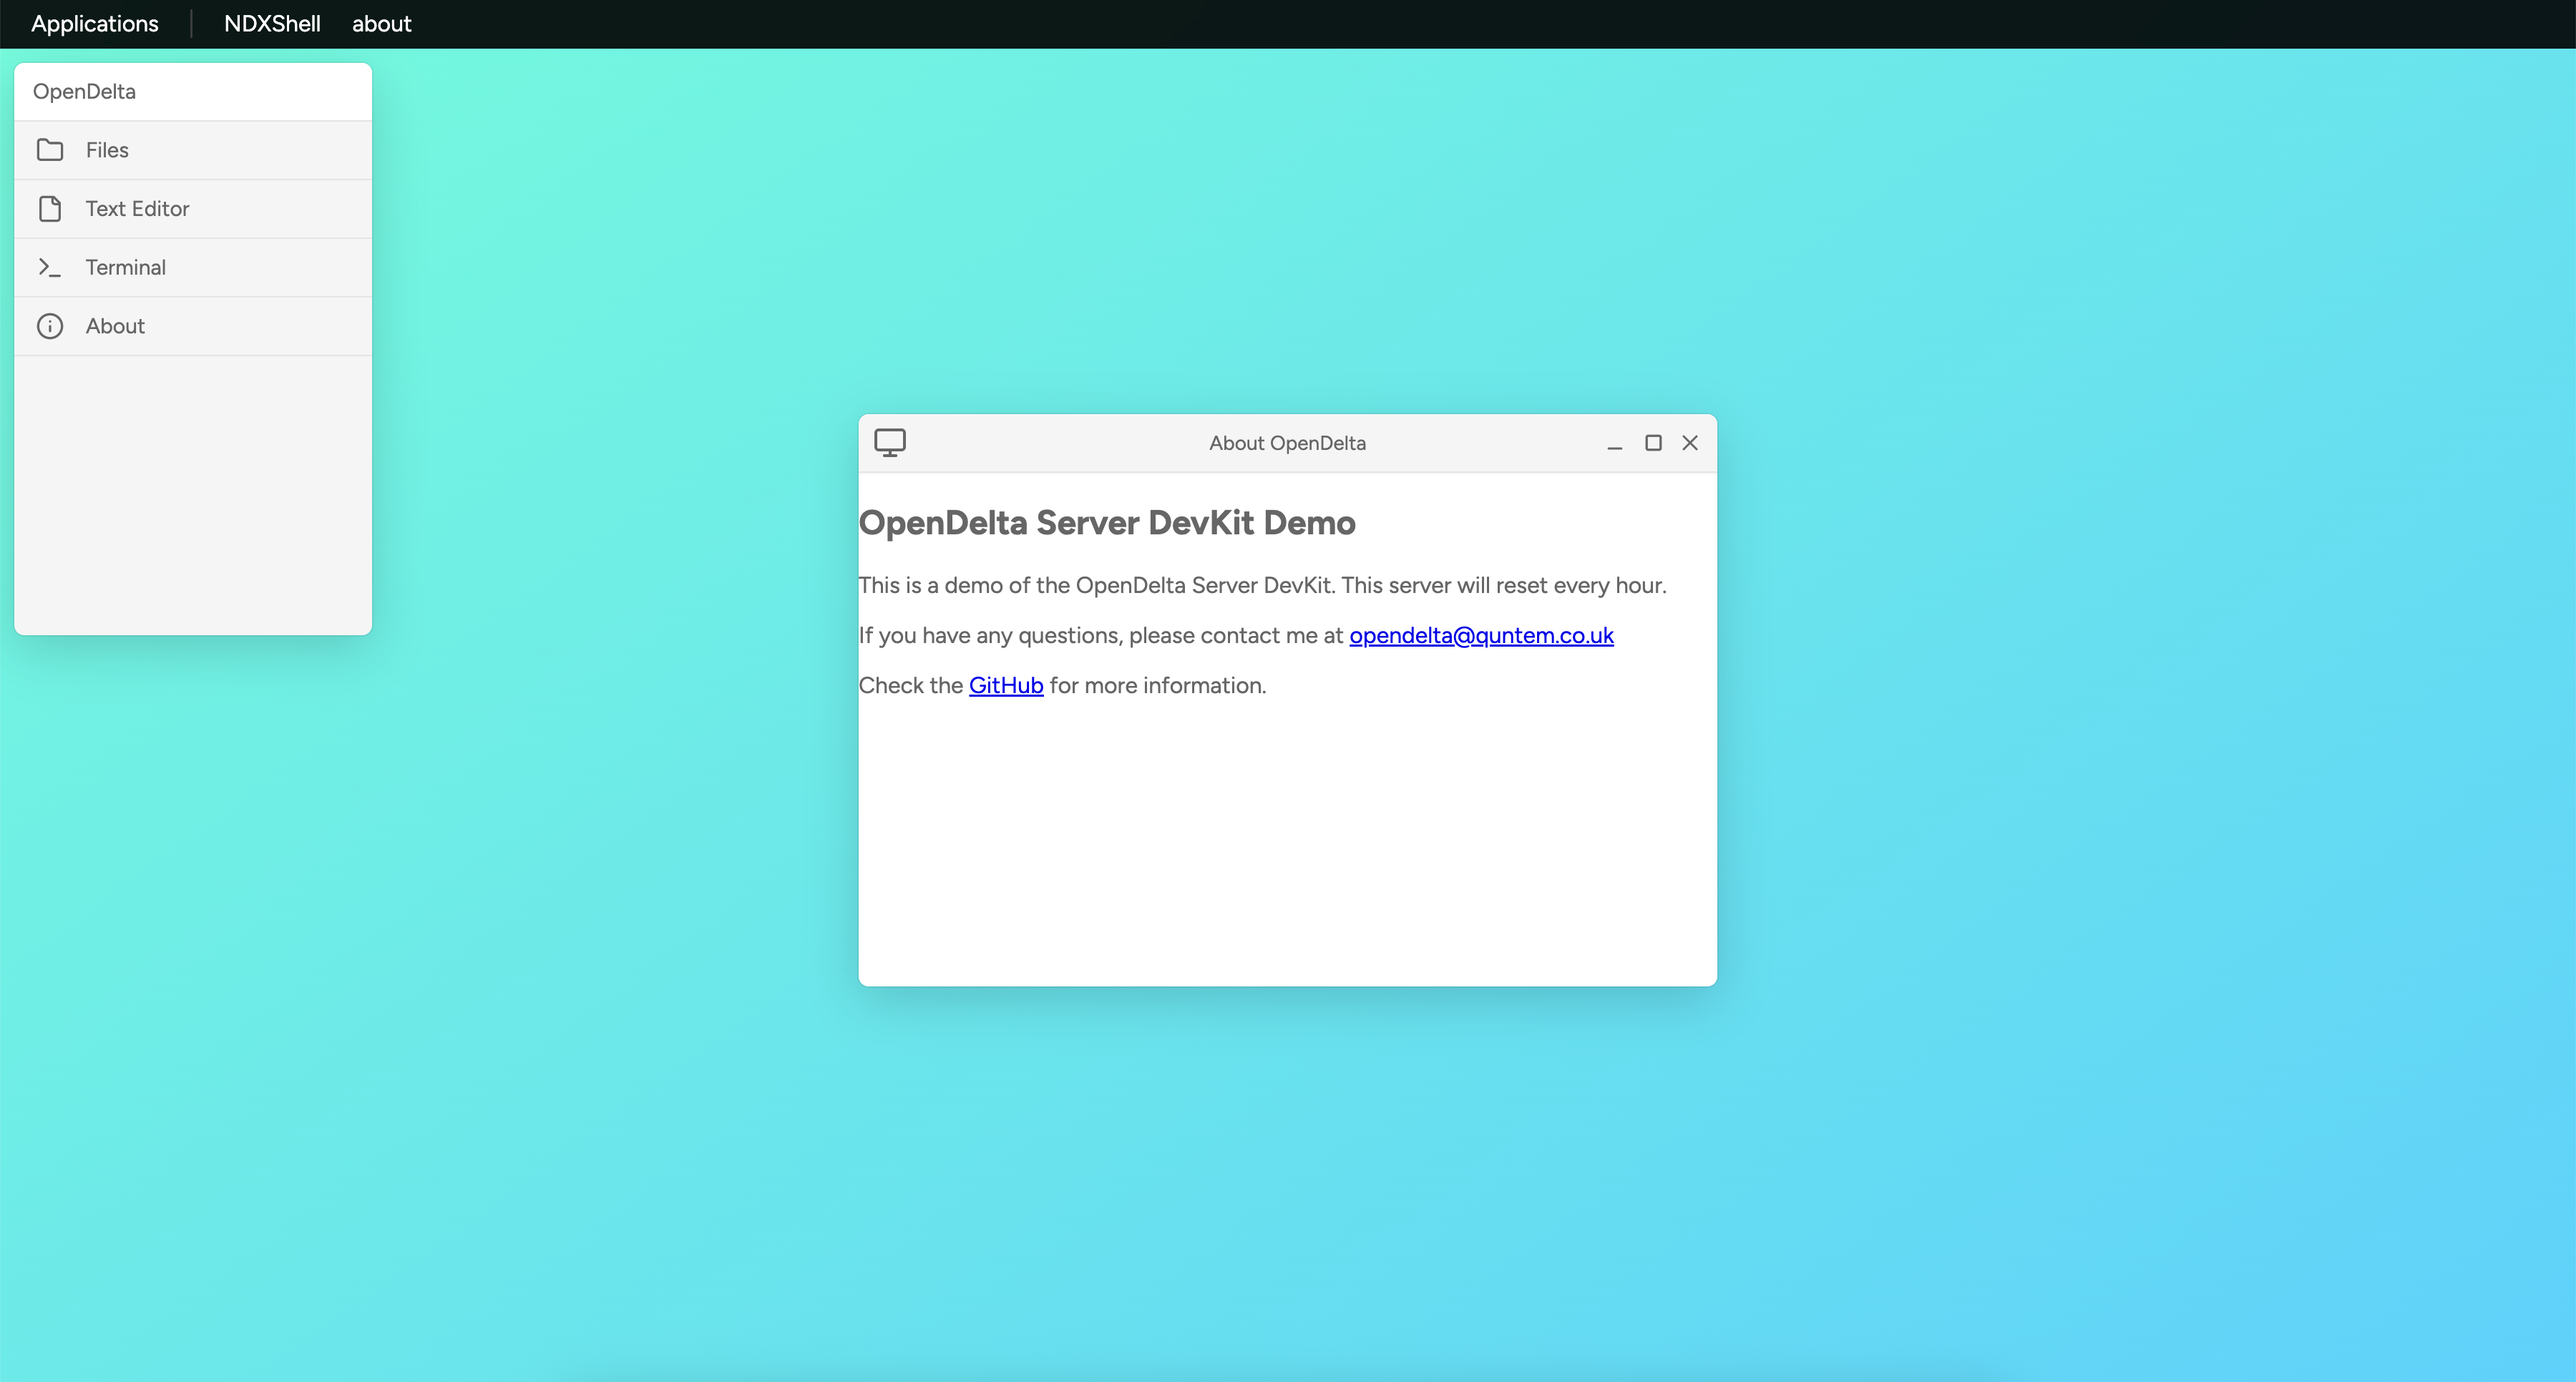Image resolution: width=2576 pixels, height=1382 pixels.
Task: Click the OpenDelta Server DevKit Demo heading
Action: [1107, 522]
